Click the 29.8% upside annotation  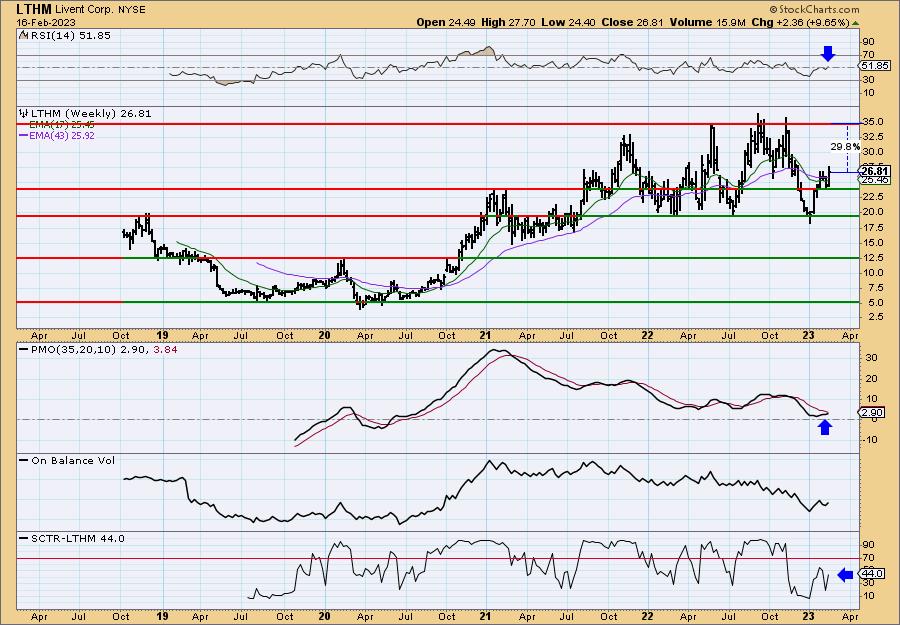pos(845,147)
